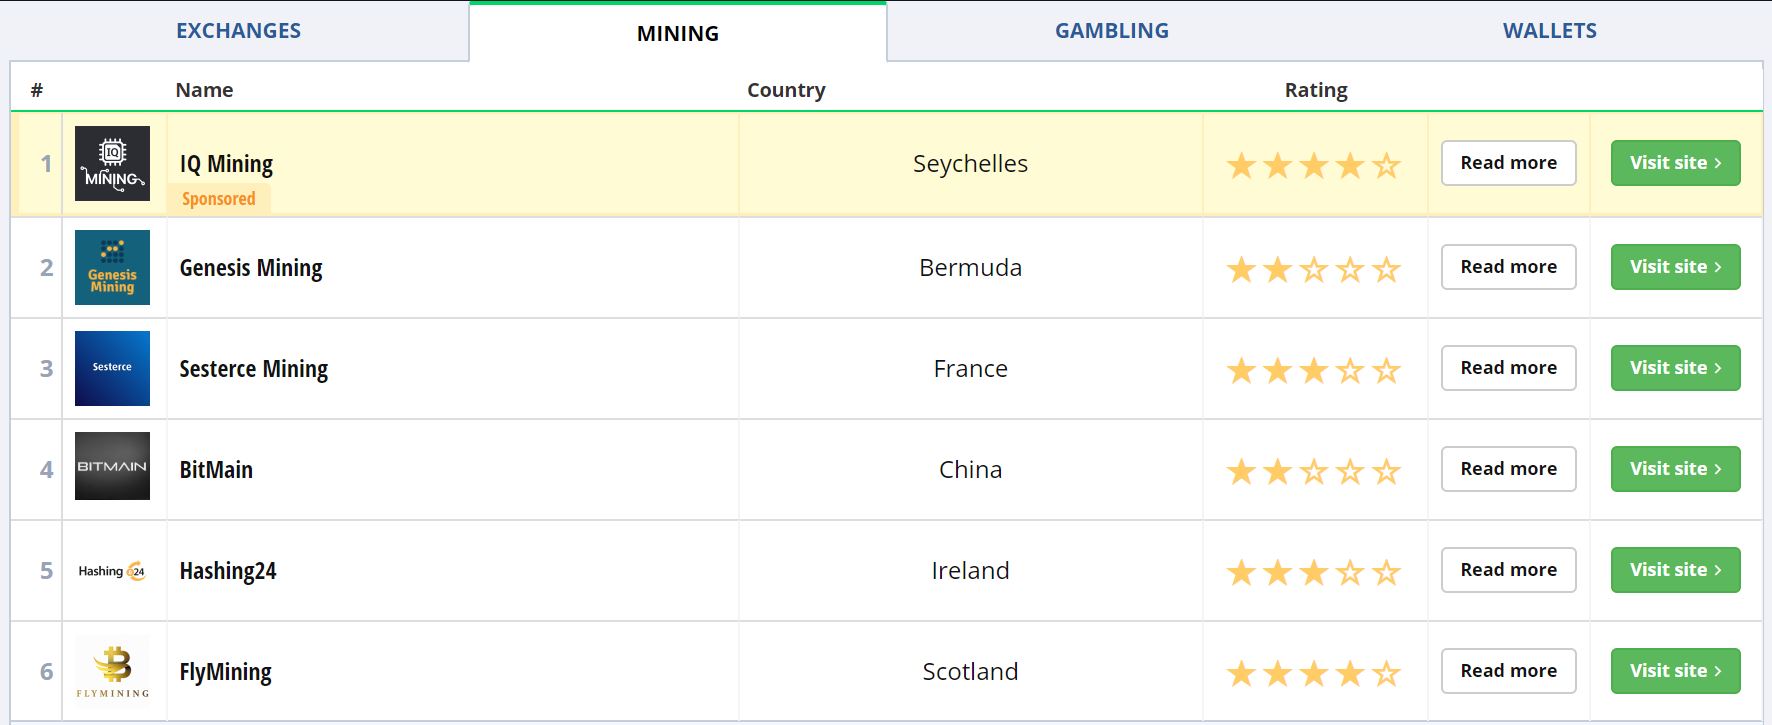The height and width of the screenshot is (725, 1772).
Task: Click the BitMain logo icon
Action: coord(112,466)
